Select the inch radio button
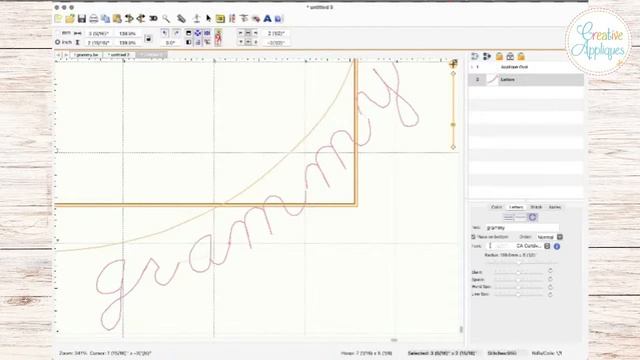Image resolution: width=640 pixels, height=360 pixels. (58, 42)
